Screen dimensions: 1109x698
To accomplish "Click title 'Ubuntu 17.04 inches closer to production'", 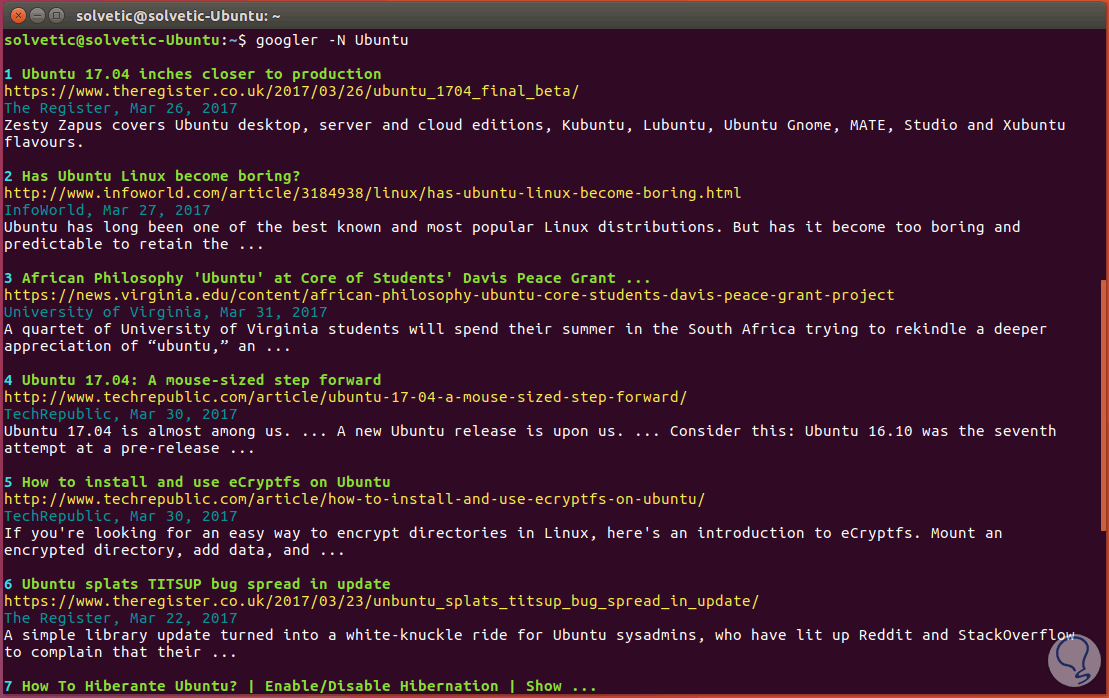I will (x=201, y=74).
